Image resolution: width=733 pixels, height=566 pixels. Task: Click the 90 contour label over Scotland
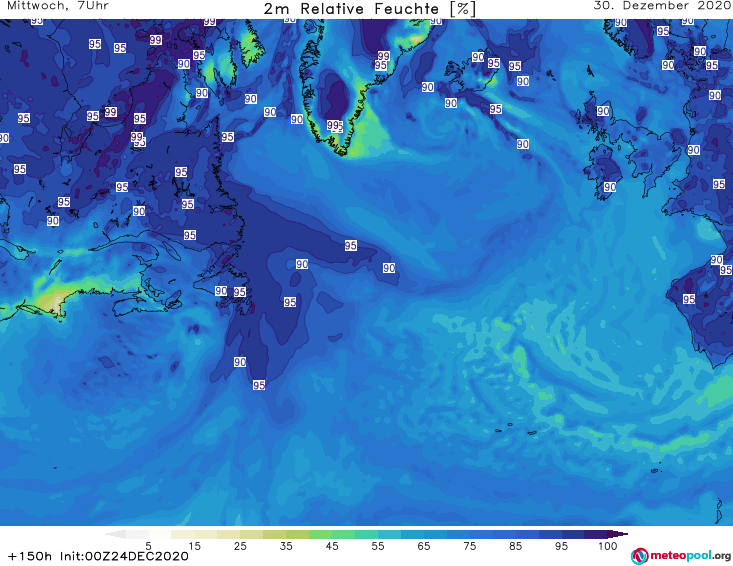pos(603,111)
